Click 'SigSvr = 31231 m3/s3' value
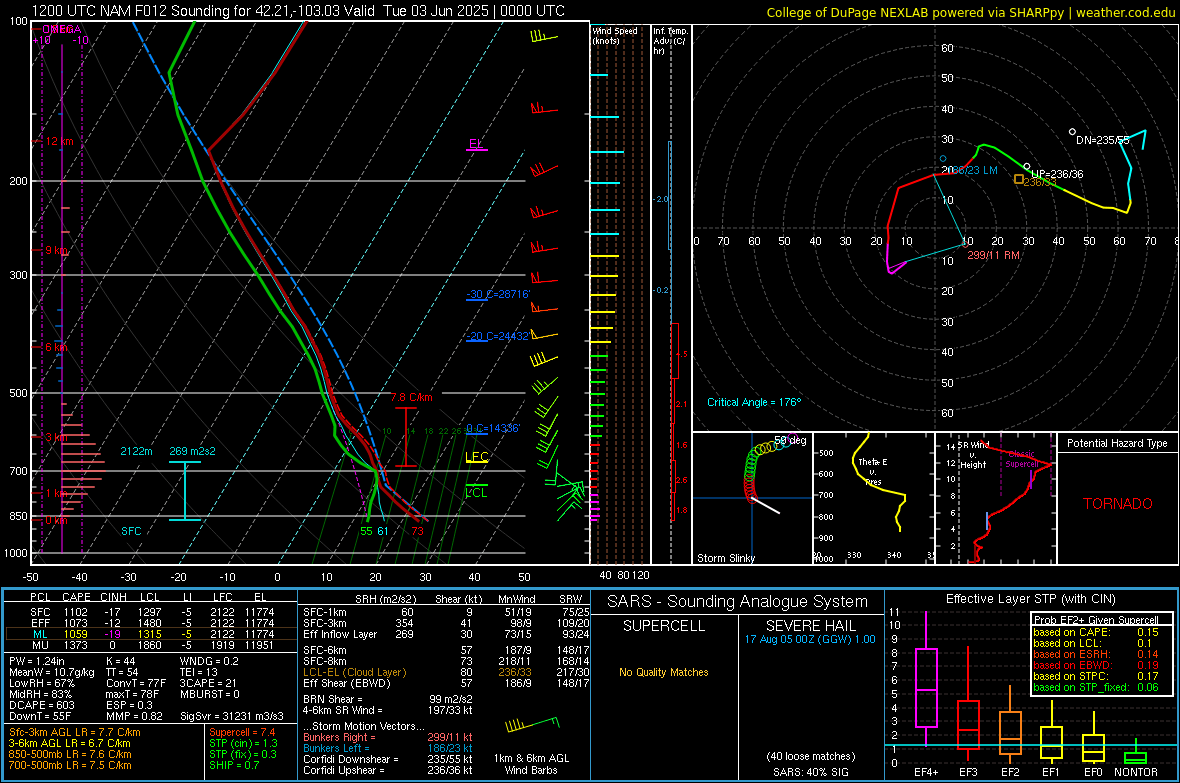The height and width of the screenshot is (783, 1180). [232, 716]
